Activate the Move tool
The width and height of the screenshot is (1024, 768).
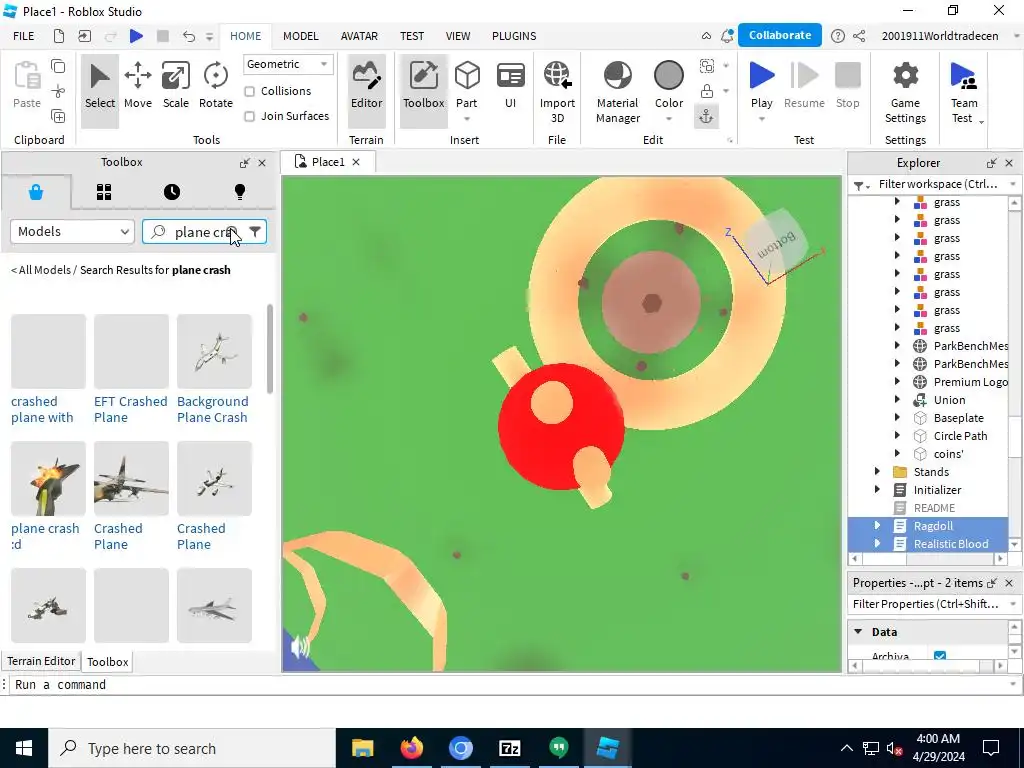click(x=138, y=86)
